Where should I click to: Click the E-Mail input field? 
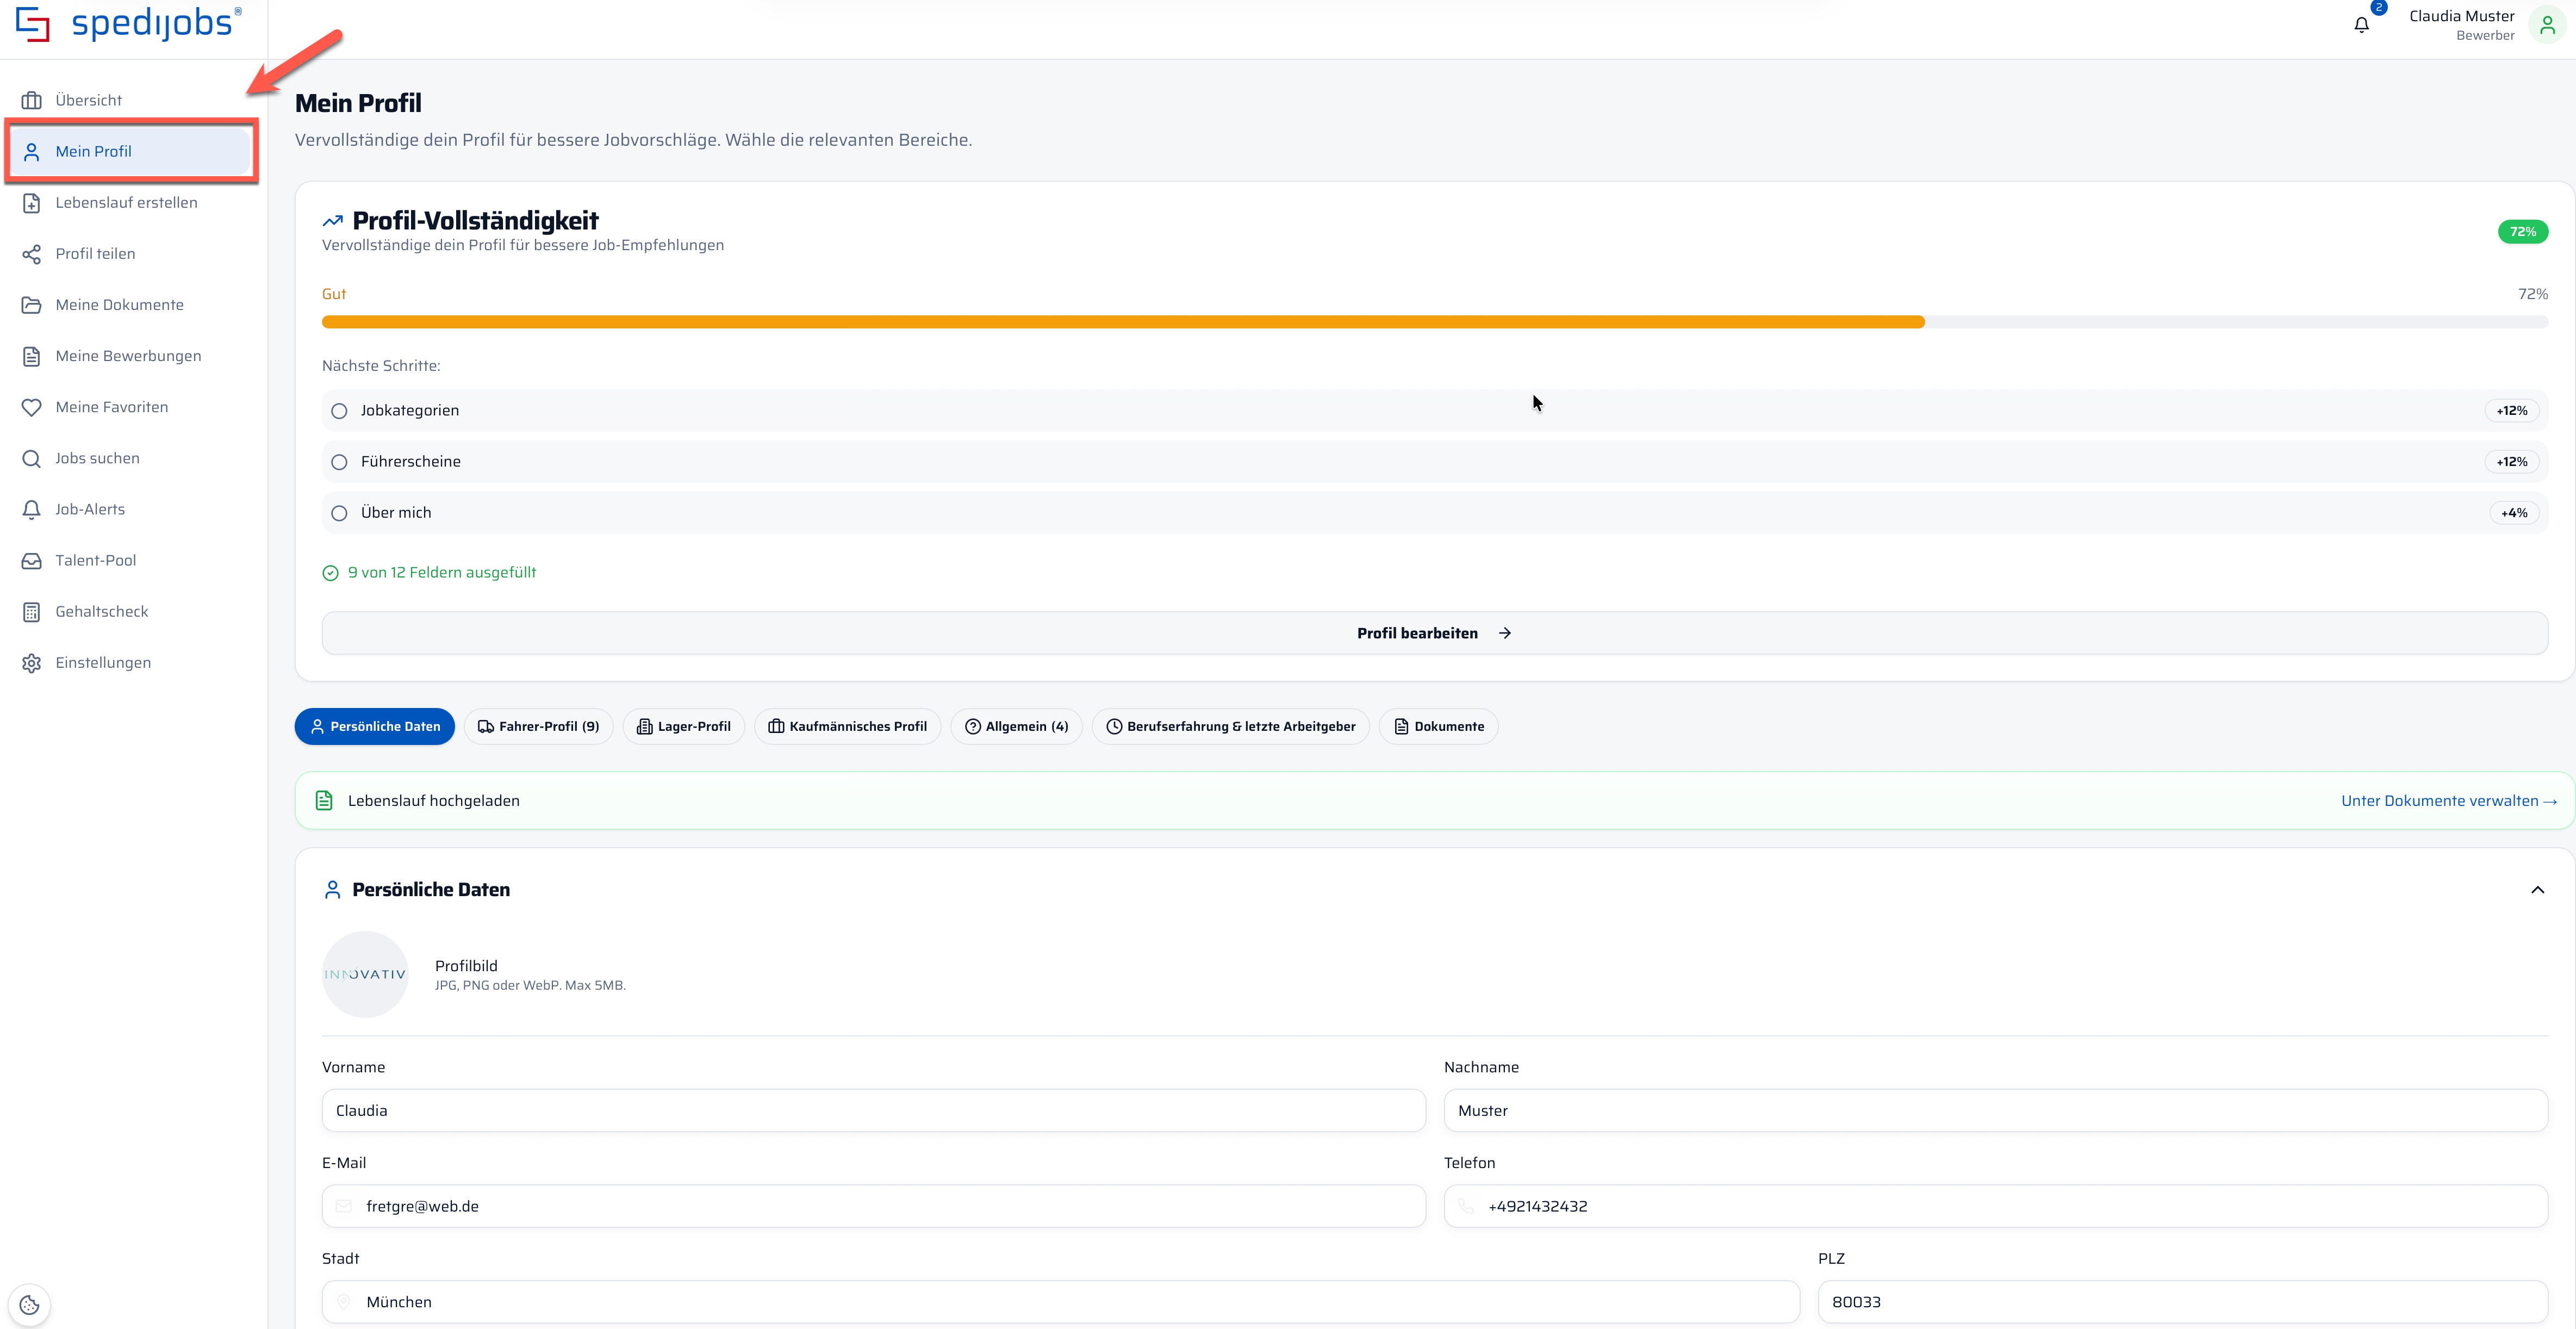(873, 1206)
